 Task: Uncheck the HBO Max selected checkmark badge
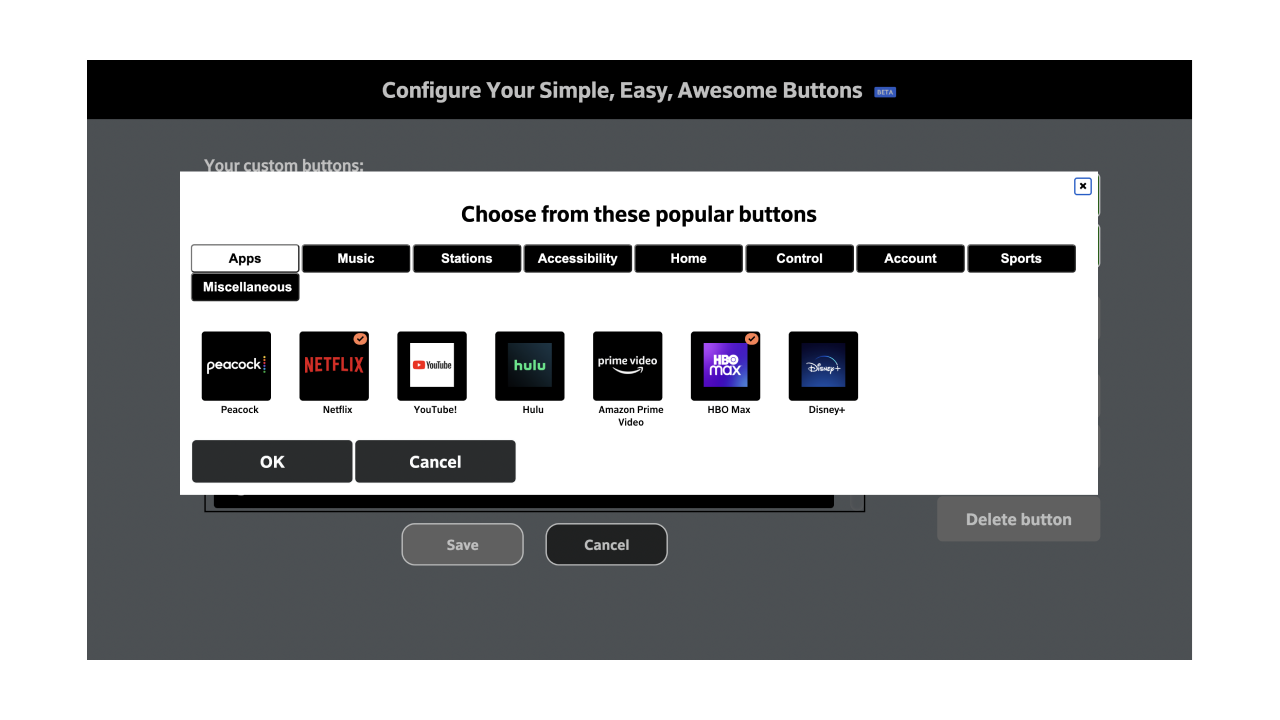[752, 339]
